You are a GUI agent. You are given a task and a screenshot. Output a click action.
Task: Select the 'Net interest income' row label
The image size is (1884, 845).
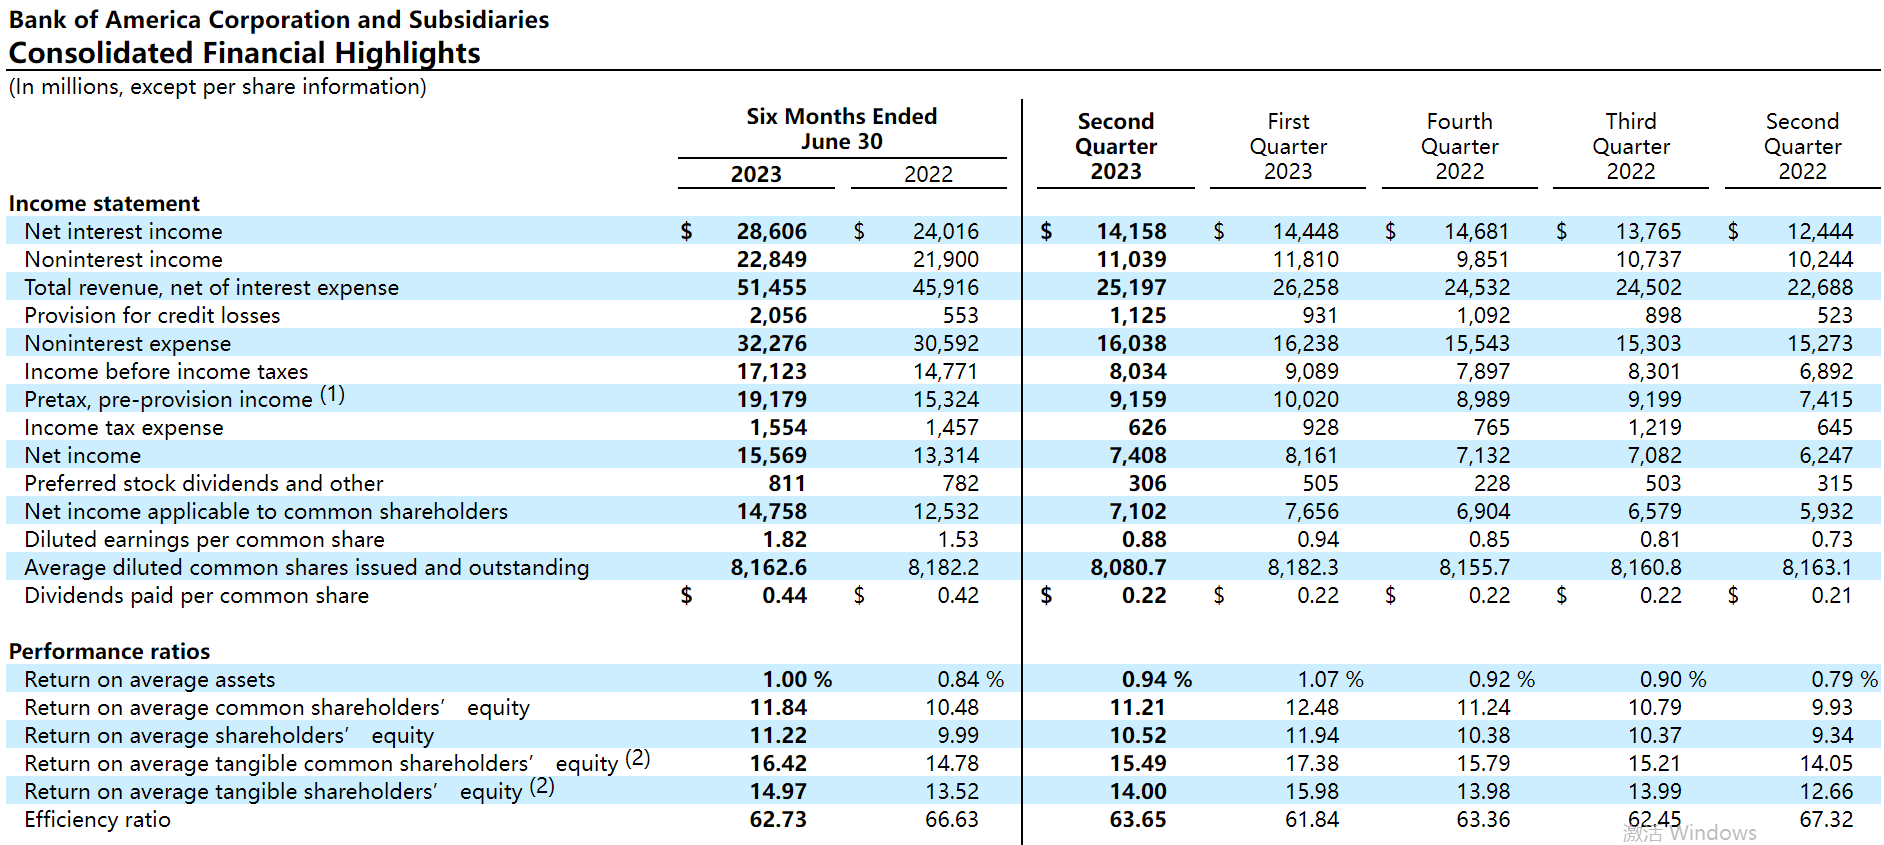tap(124, 231)
